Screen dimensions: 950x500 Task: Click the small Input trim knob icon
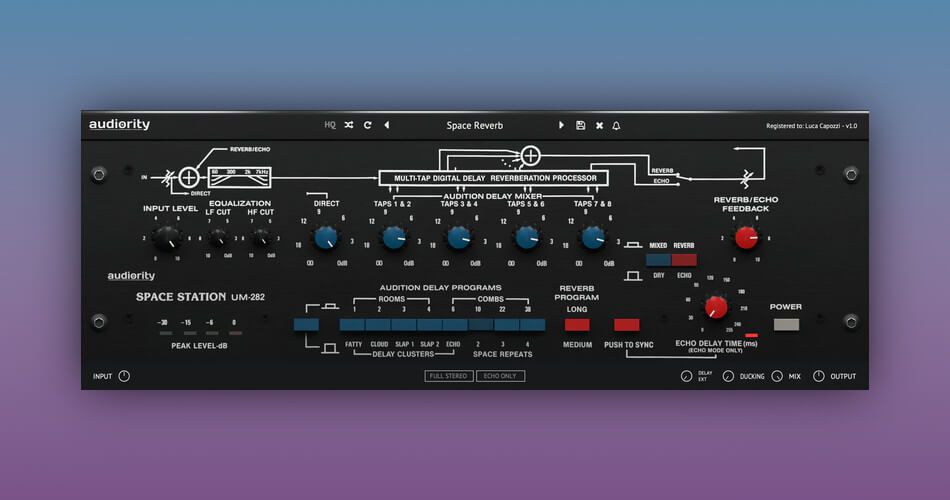coord(124,376)
